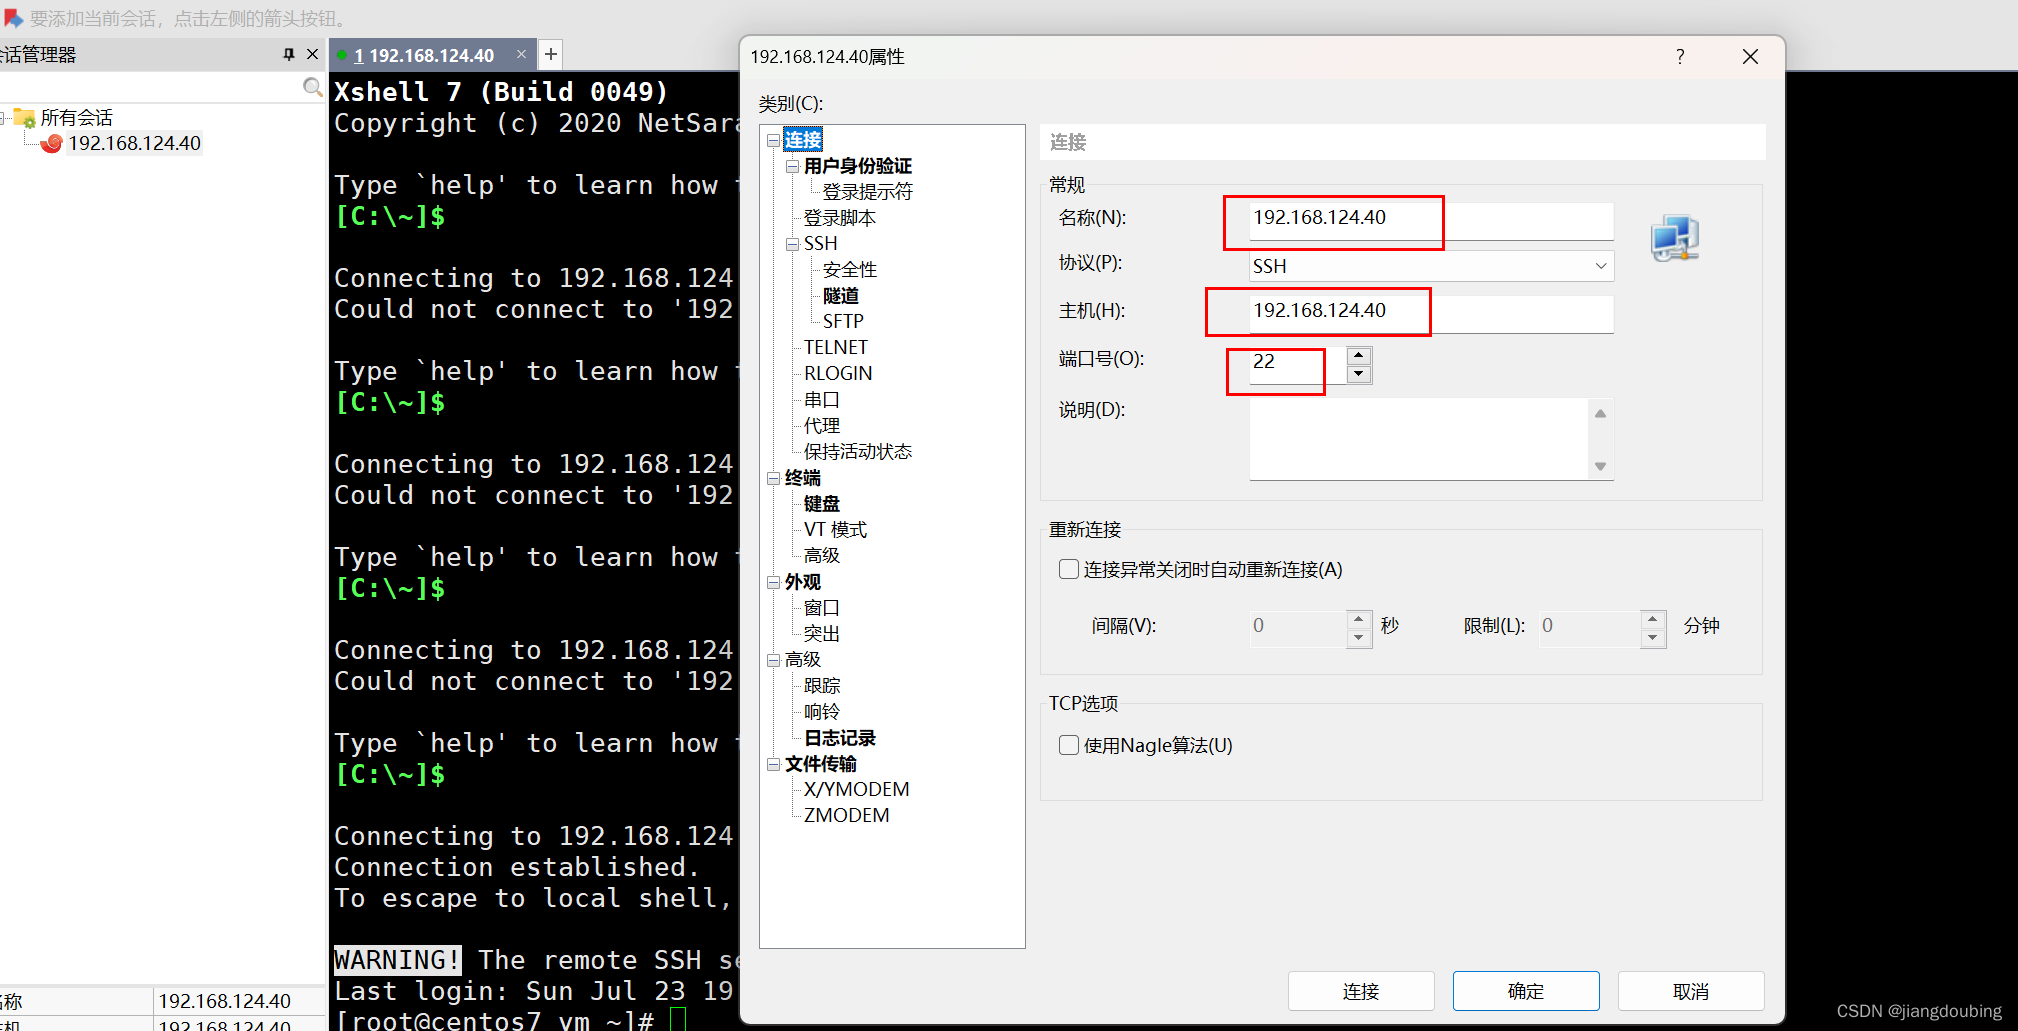Collapse the 终端 section in the tree
2018x1031 pixels.
point(774,477)
